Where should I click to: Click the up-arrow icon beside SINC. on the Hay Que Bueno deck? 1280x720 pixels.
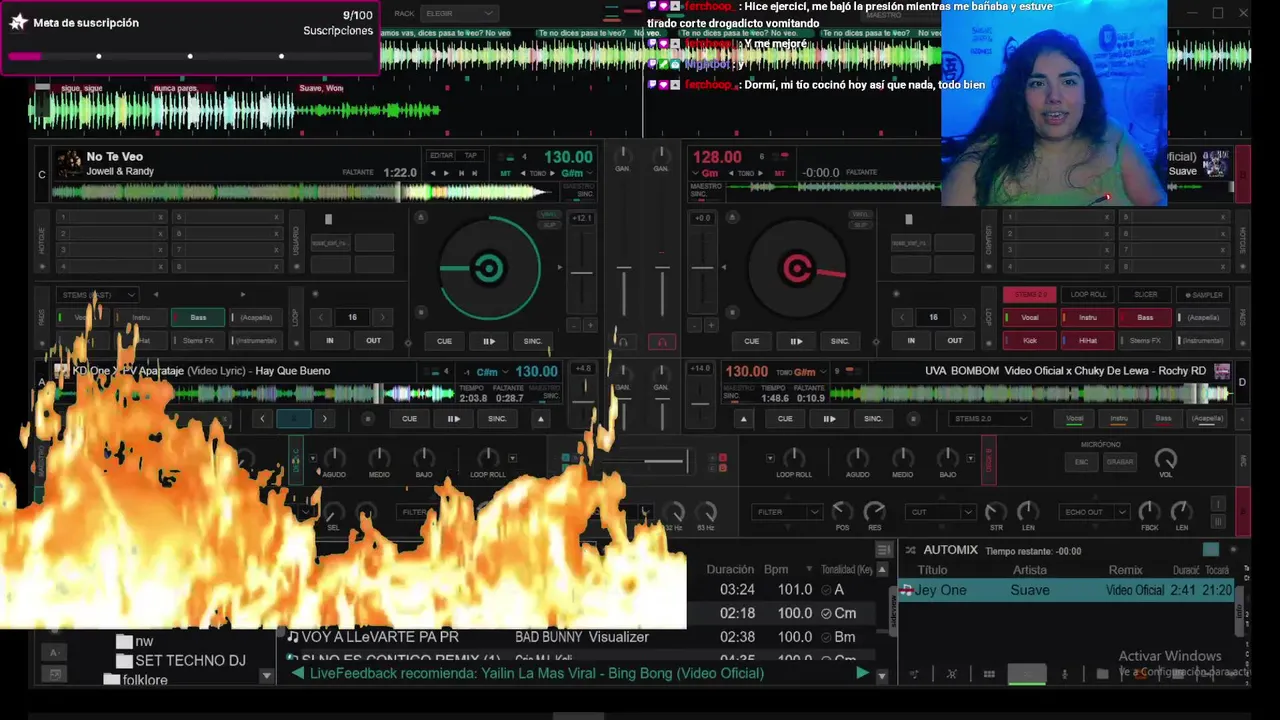541,419
